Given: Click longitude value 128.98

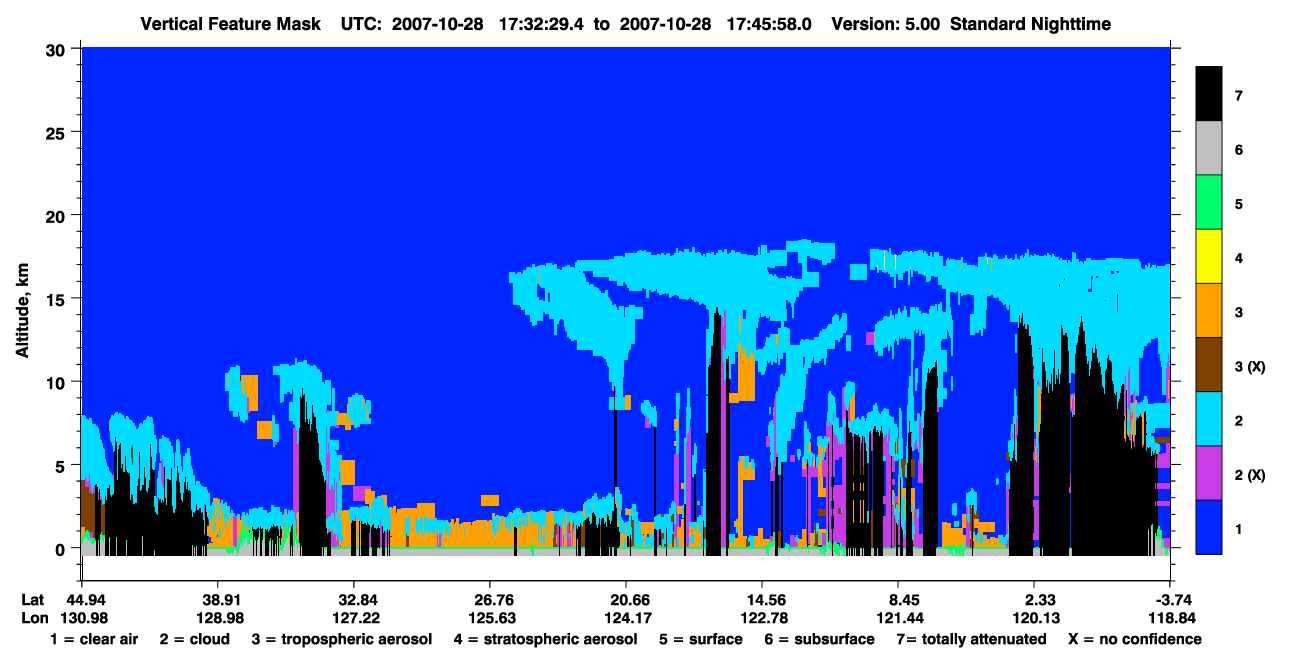Looking at the screenshot, I should coord(219,617).
